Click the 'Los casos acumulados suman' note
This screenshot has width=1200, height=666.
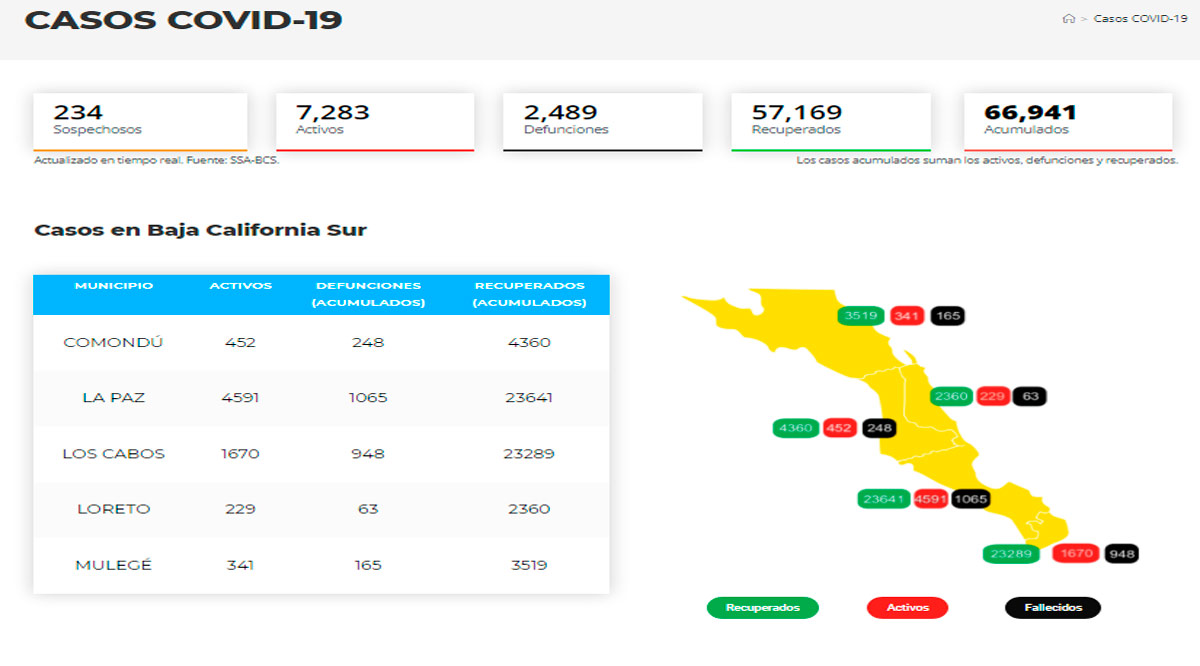click(987, 160)
